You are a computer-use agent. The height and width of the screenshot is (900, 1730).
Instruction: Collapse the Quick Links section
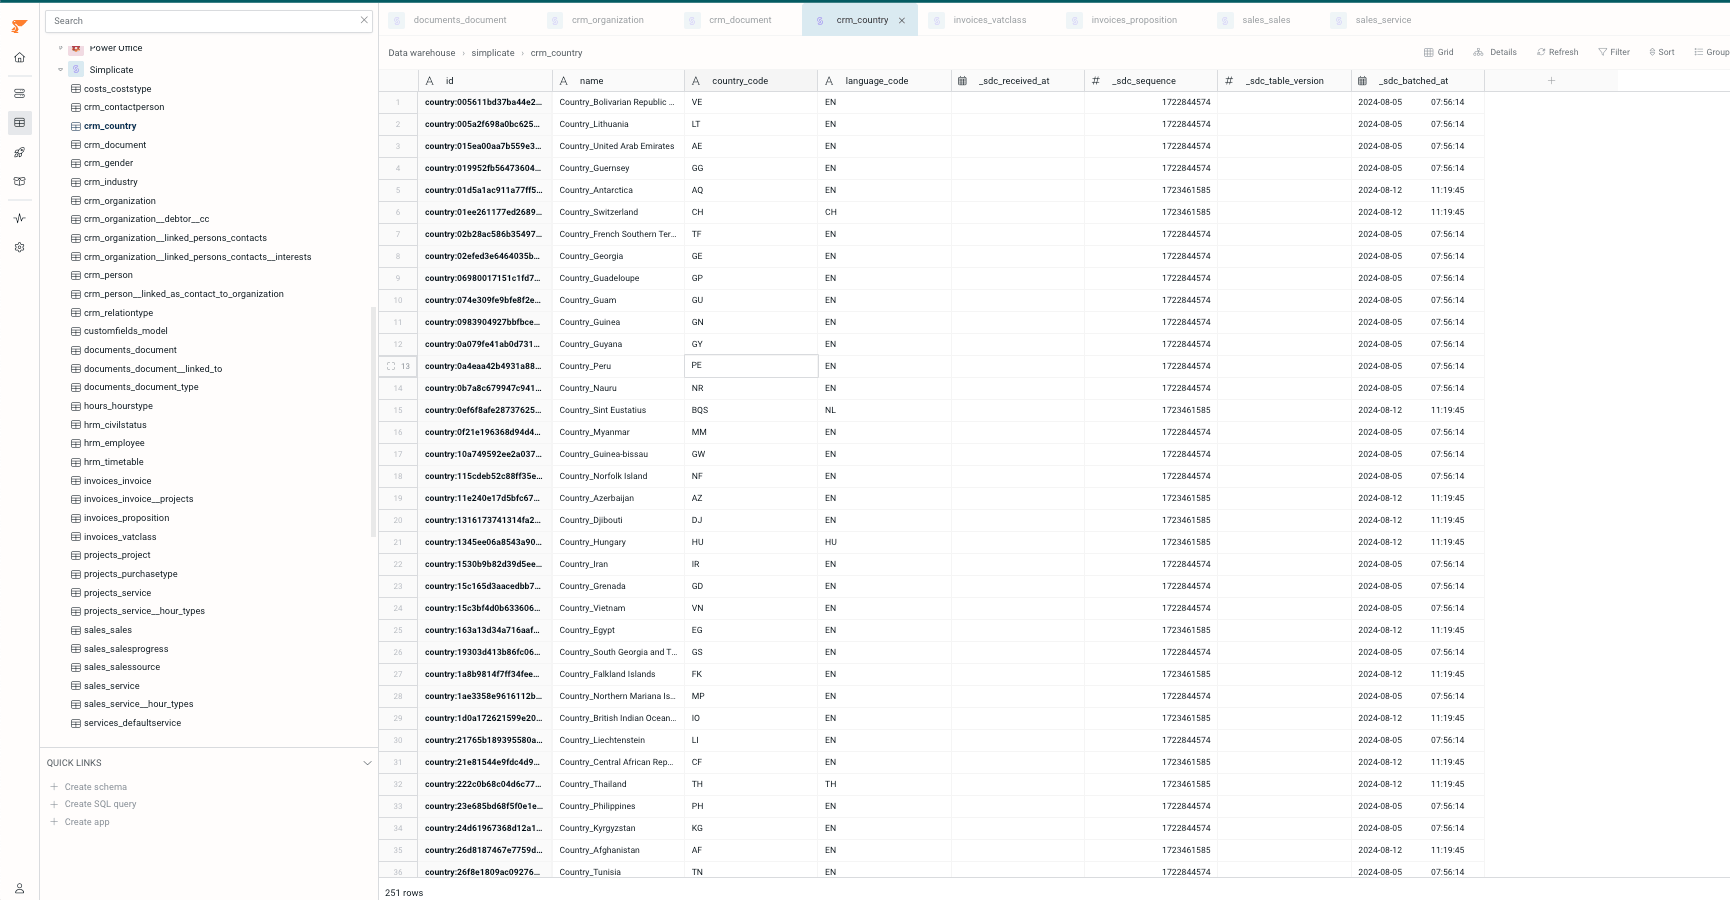[367, 763]
